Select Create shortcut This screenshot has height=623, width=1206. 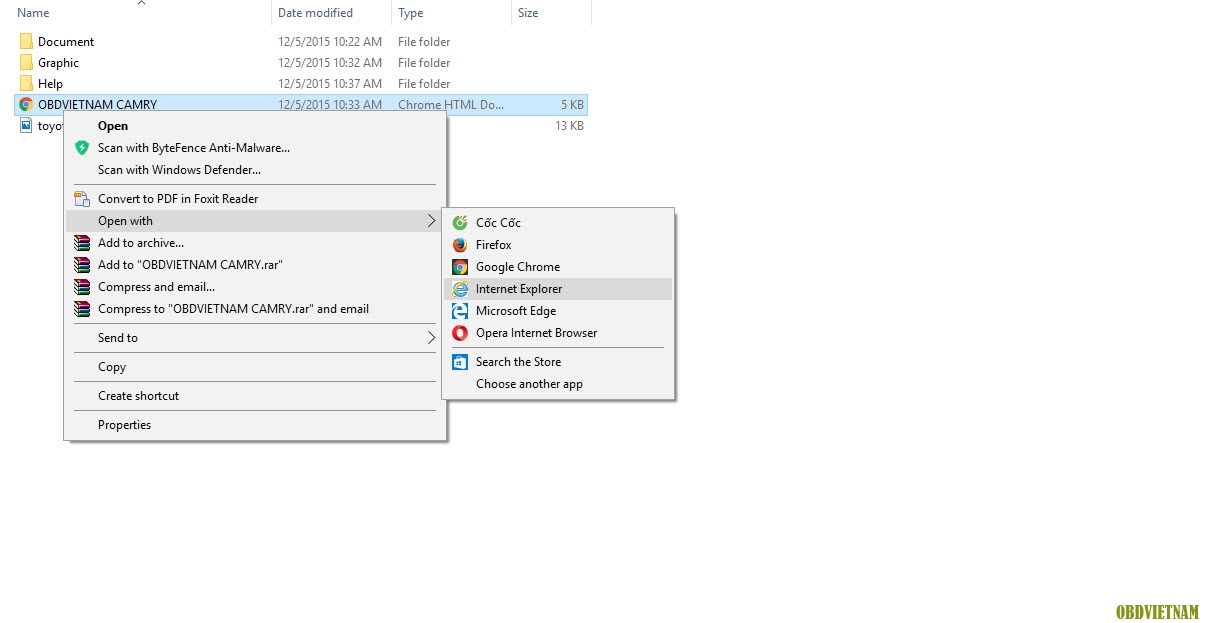coord(255,395)
